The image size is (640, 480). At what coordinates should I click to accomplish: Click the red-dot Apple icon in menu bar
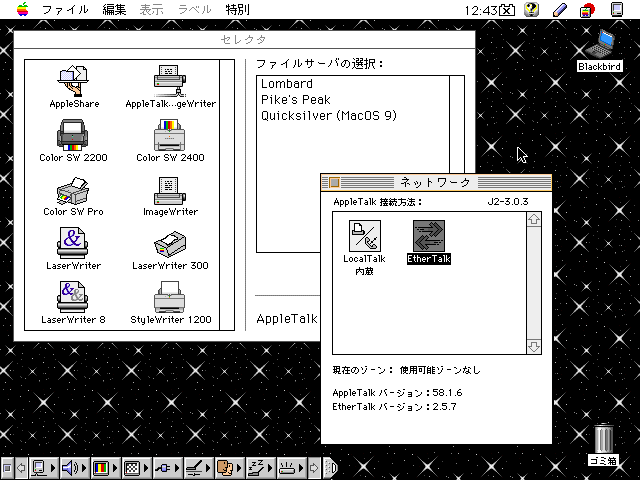pos(587,9)
